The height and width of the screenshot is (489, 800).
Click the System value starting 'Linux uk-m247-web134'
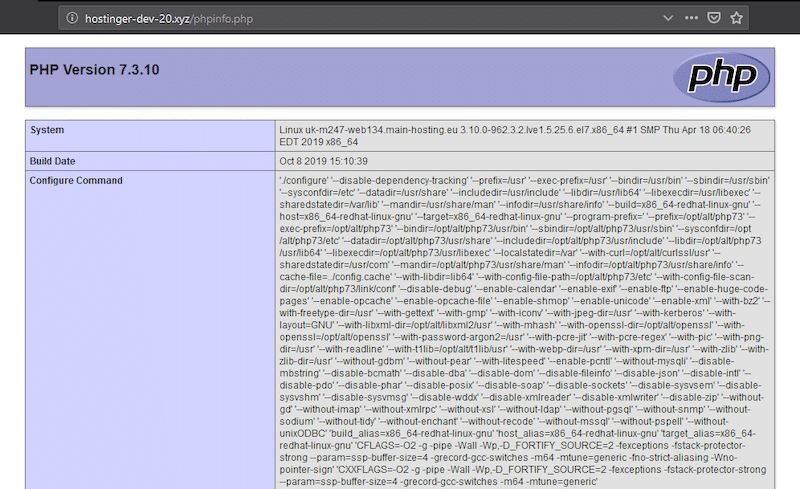[515, 136]
